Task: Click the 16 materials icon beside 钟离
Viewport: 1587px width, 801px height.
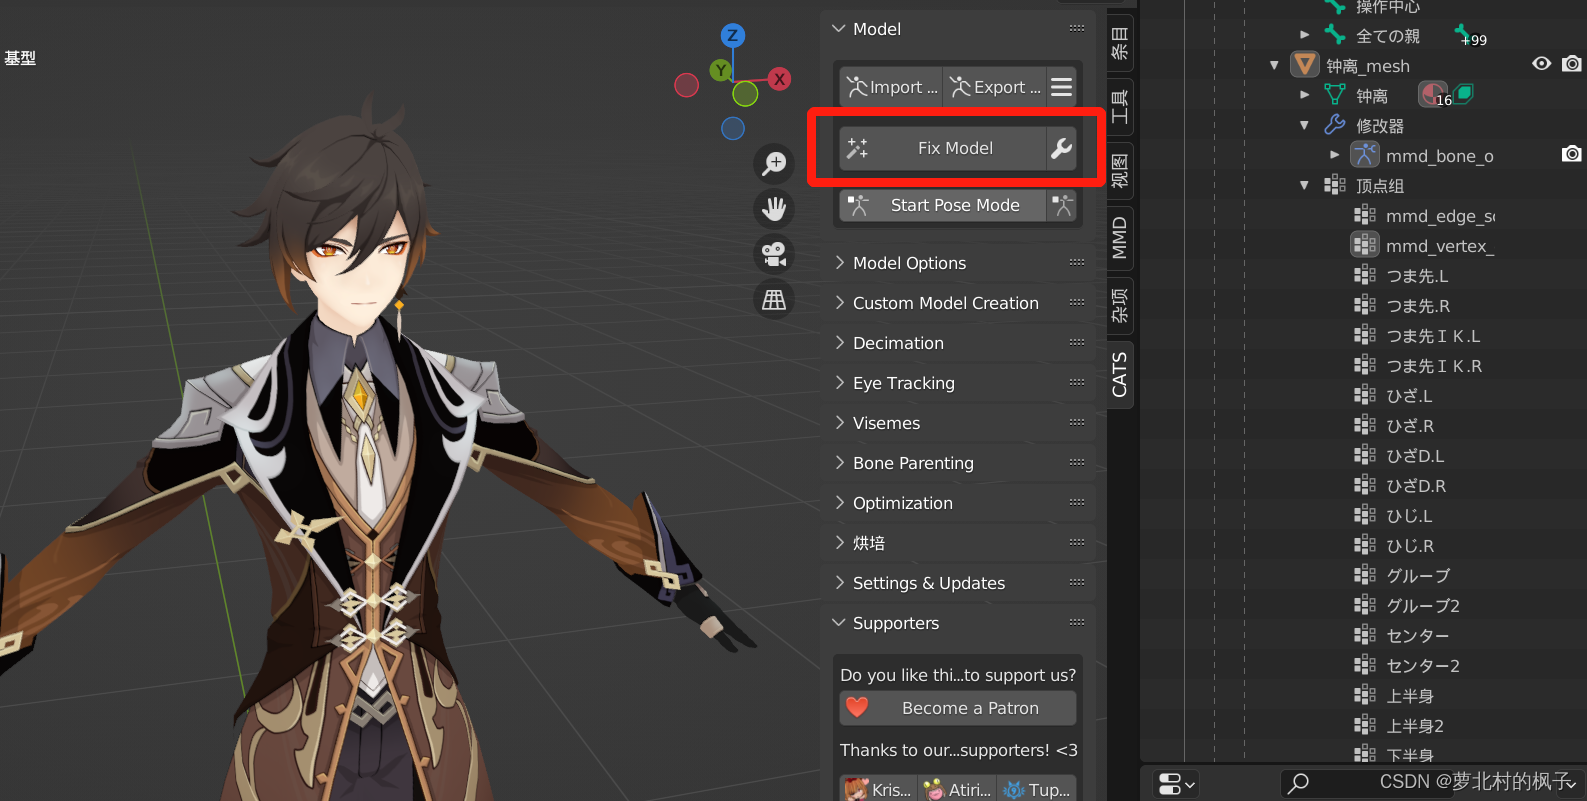Action: pos(1435,95)
